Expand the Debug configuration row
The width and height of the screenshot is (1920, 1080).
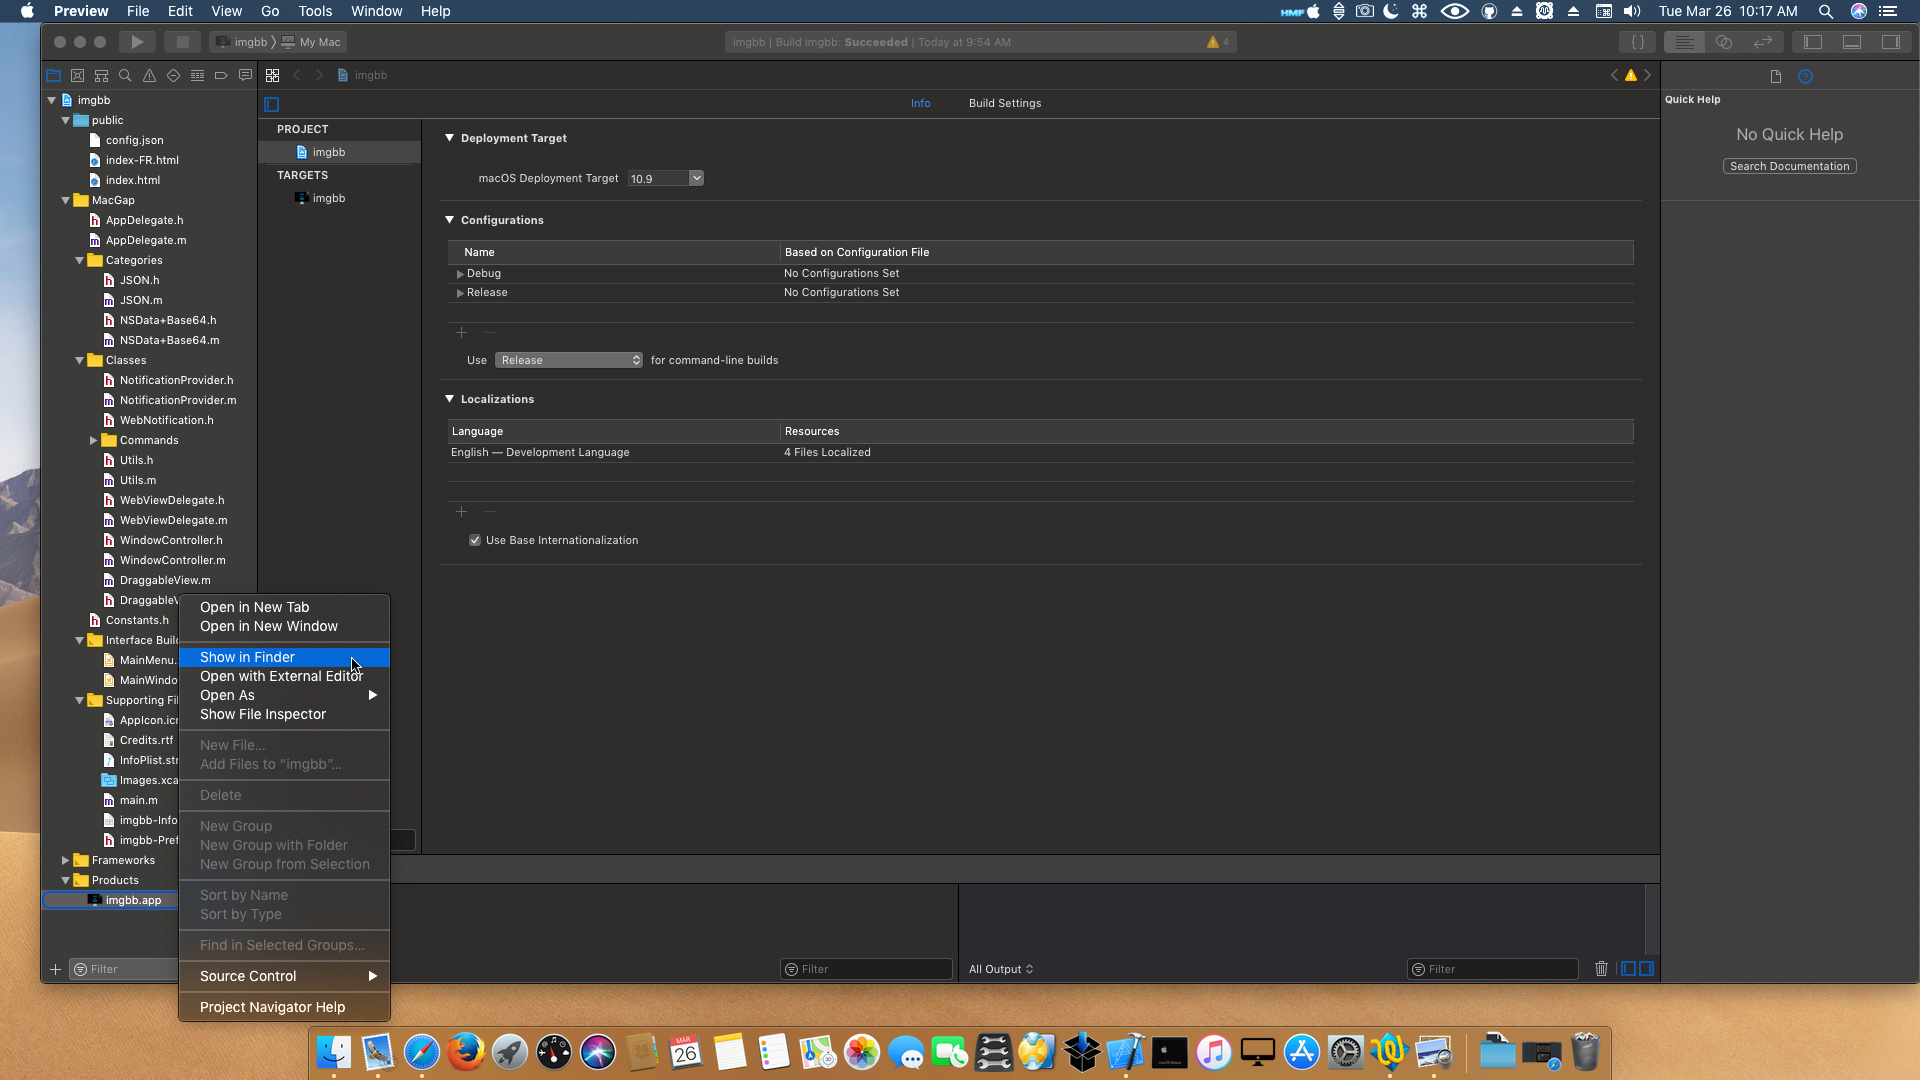pyautogui.click(x=460, y=274)
